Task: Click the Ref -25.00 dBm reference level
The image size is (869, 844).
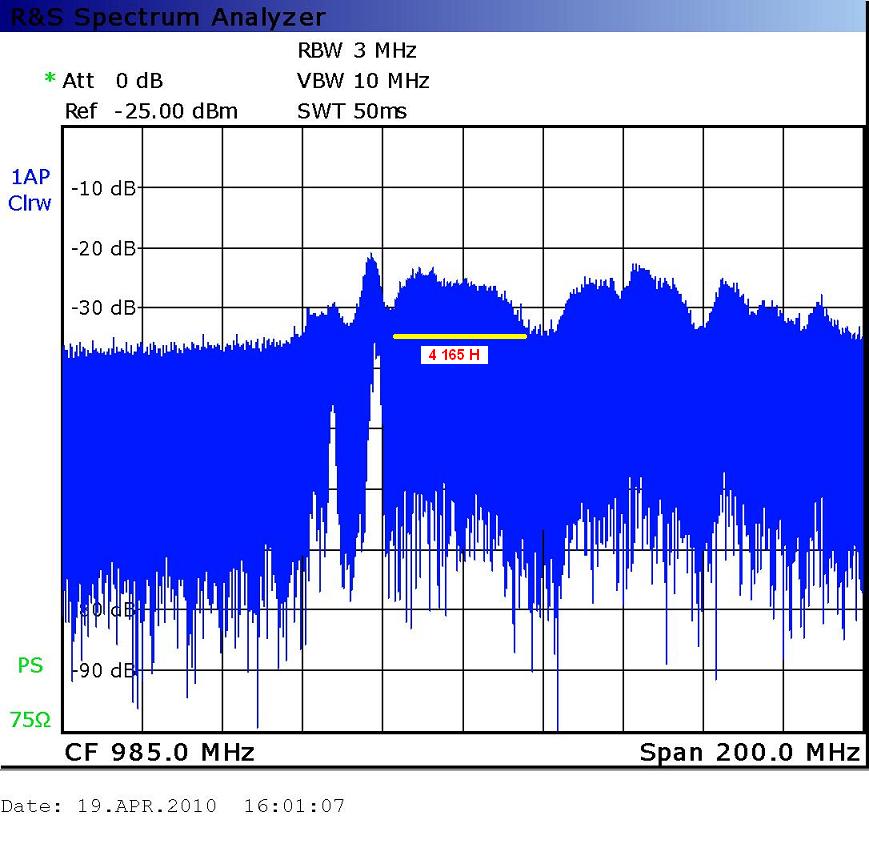Action: 151,111
